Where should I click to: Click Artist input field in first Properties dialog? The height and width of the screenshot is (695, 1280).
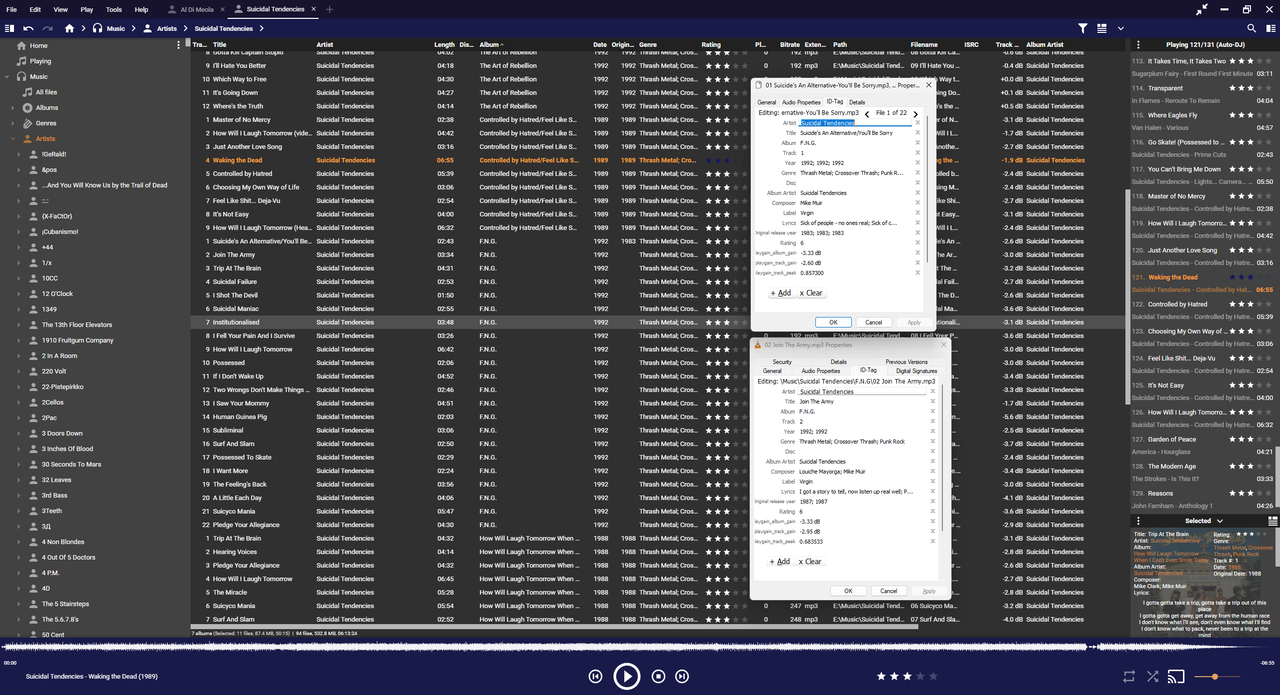point(855,123)
